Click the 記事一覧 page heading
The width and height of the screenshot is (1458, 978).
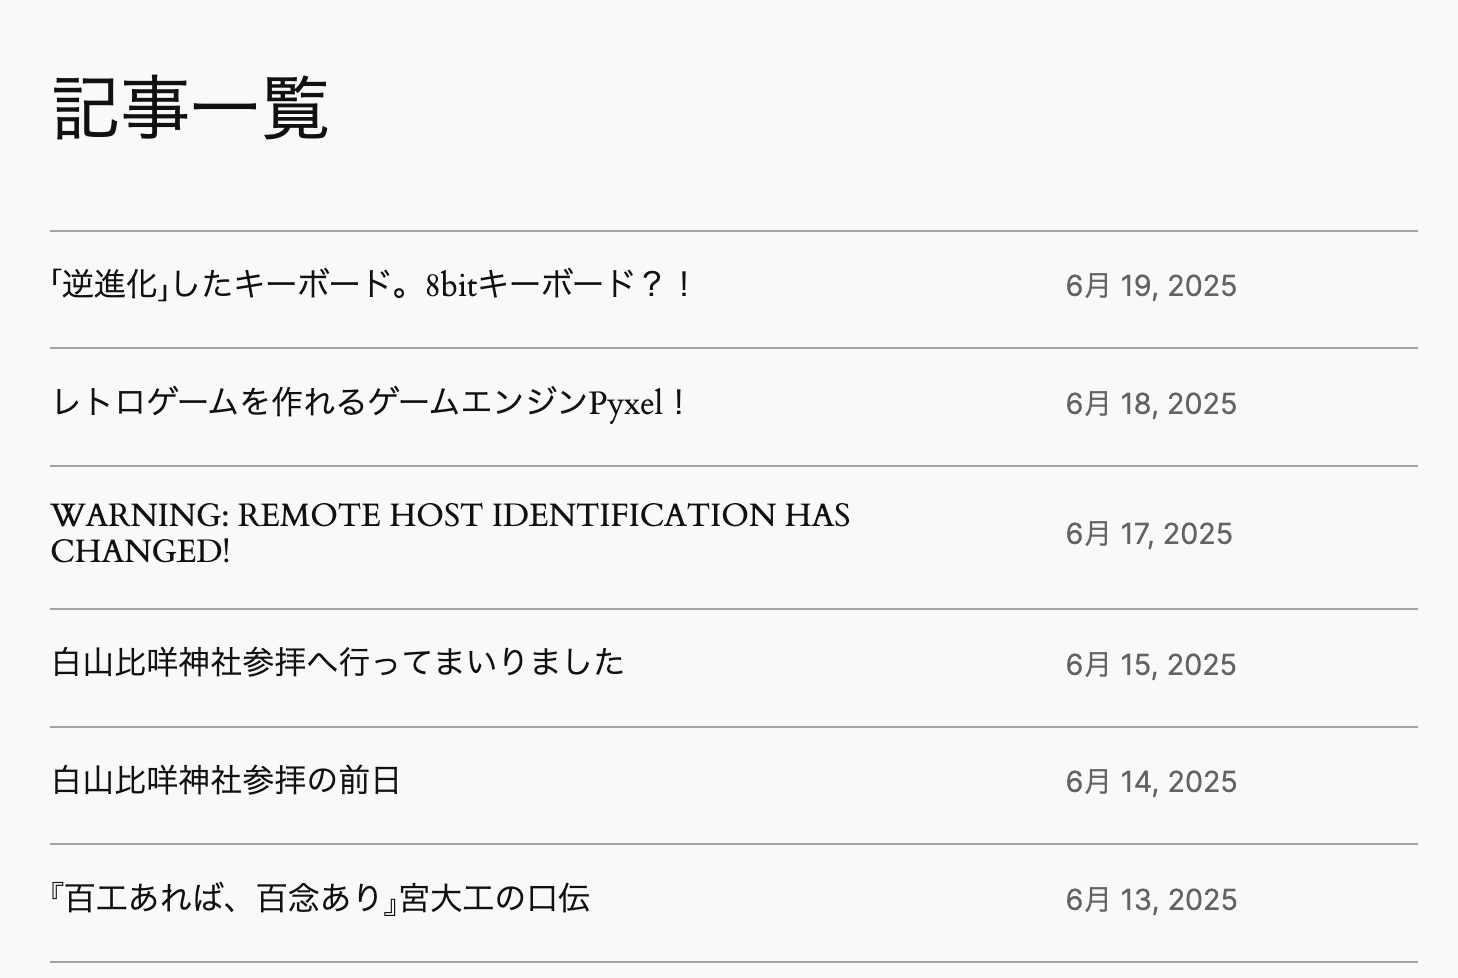coord(191,108)
